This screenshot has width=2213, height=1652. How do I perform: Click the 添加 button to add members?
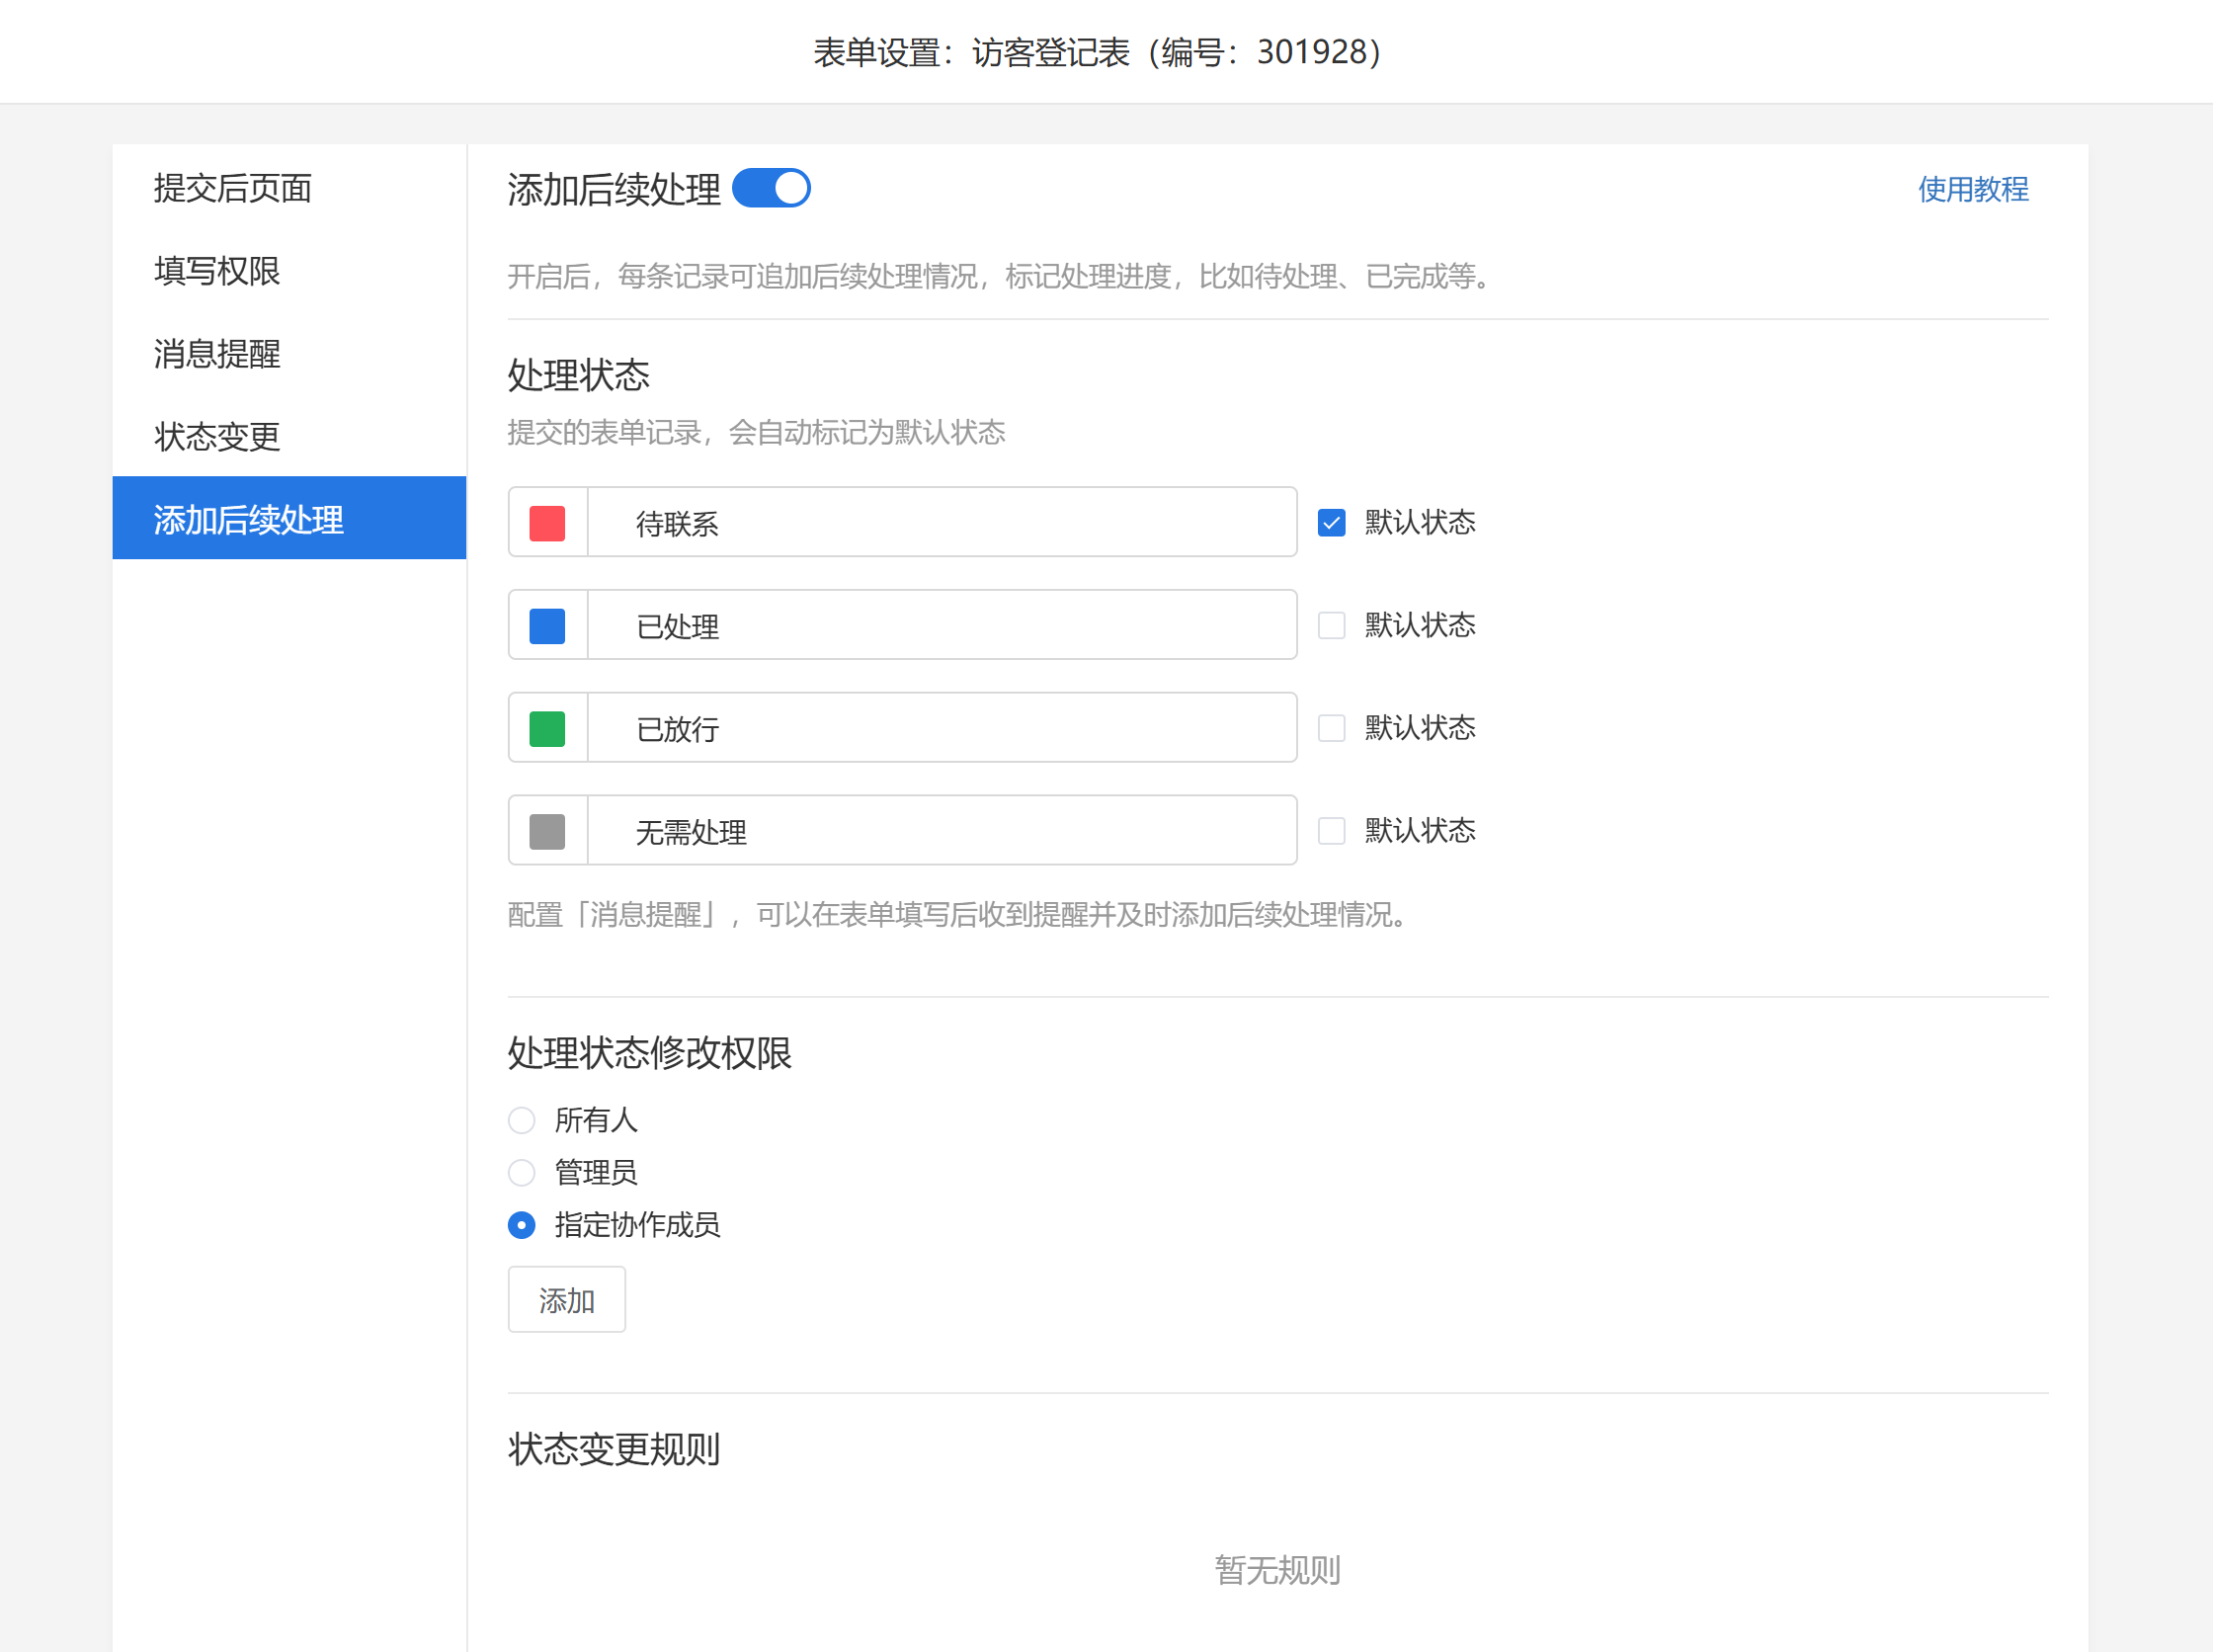[x=566, y=1300]
